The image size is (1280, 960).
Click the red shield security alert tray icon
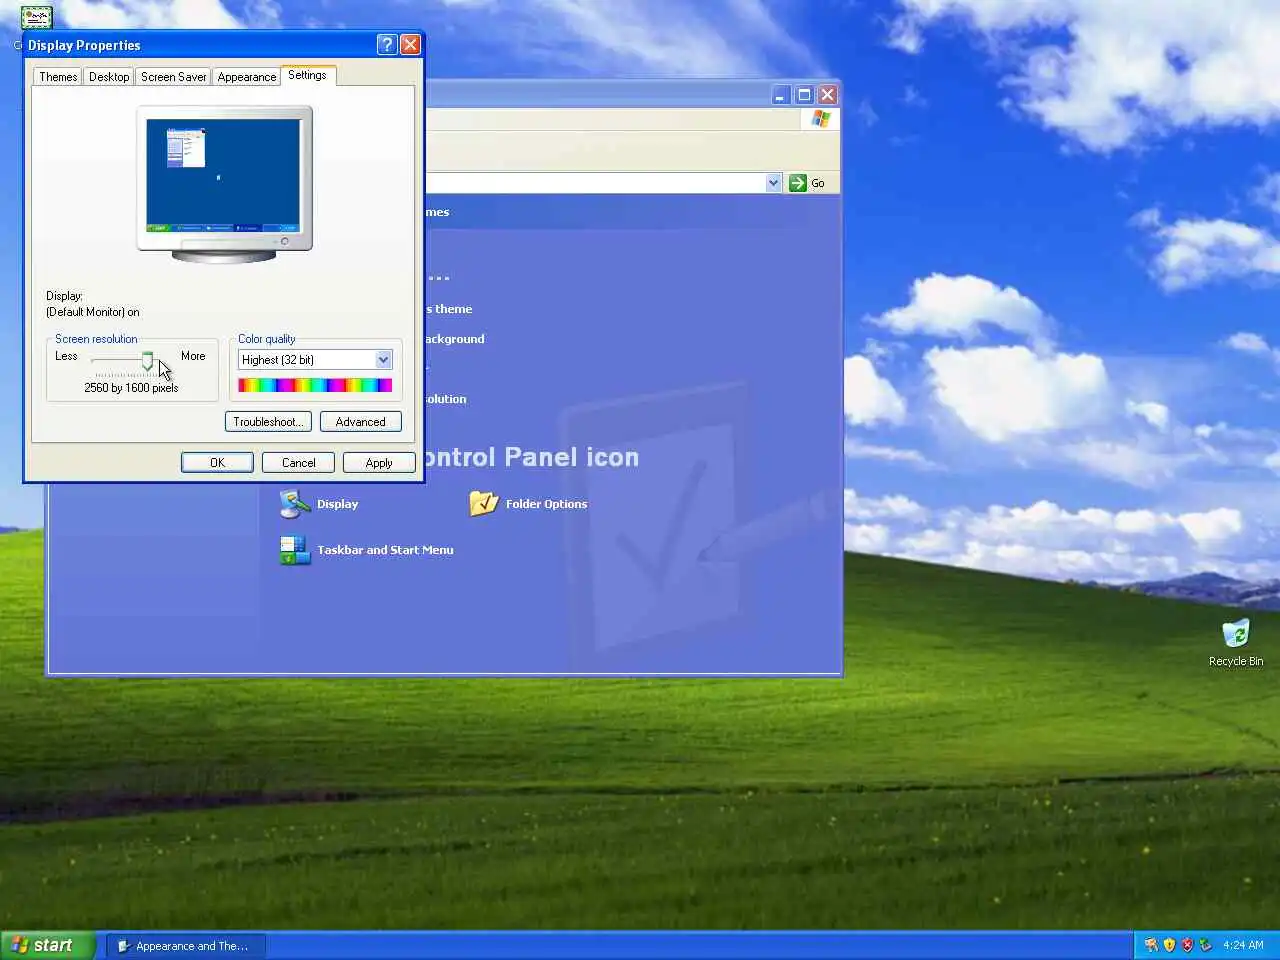pyautogui.click(x=1187, y=945)
